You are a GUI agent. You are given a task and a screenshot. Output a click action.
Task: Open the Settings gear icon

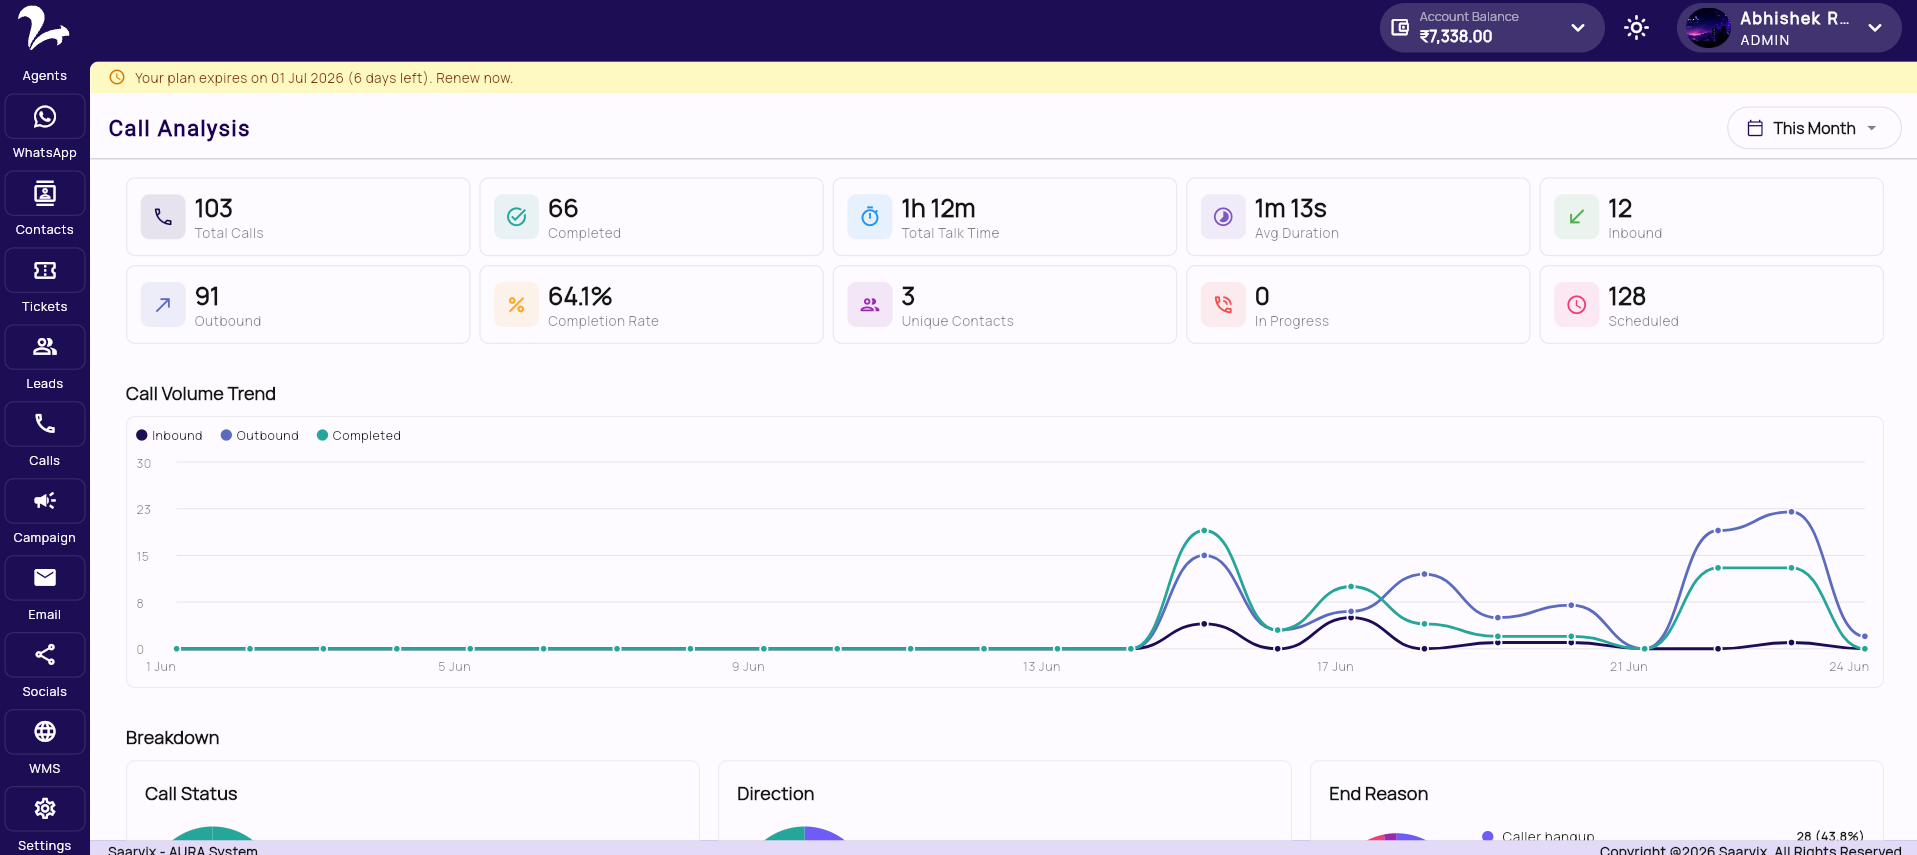coord(45,810)
